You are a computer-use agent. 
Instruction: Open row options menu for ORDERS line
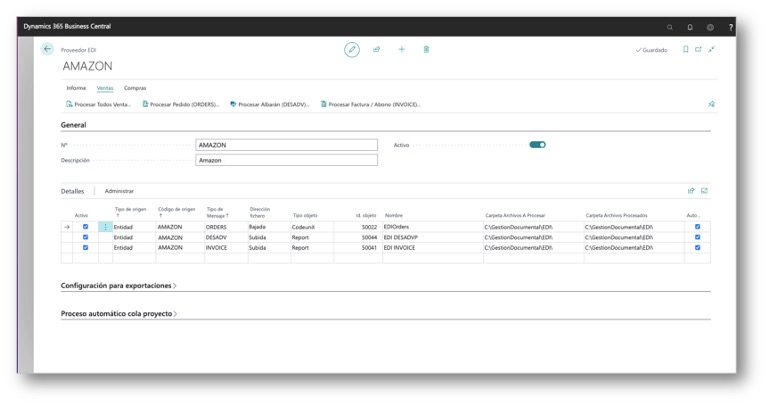coord(105,227)
